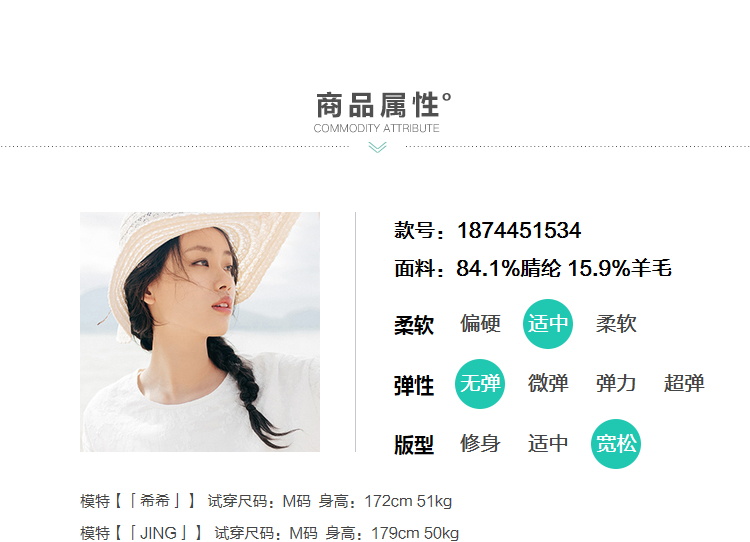The width and height of the screenshot is (750, 542).
Task: Choose the 修身 fit option
Action: coord(480,443)
